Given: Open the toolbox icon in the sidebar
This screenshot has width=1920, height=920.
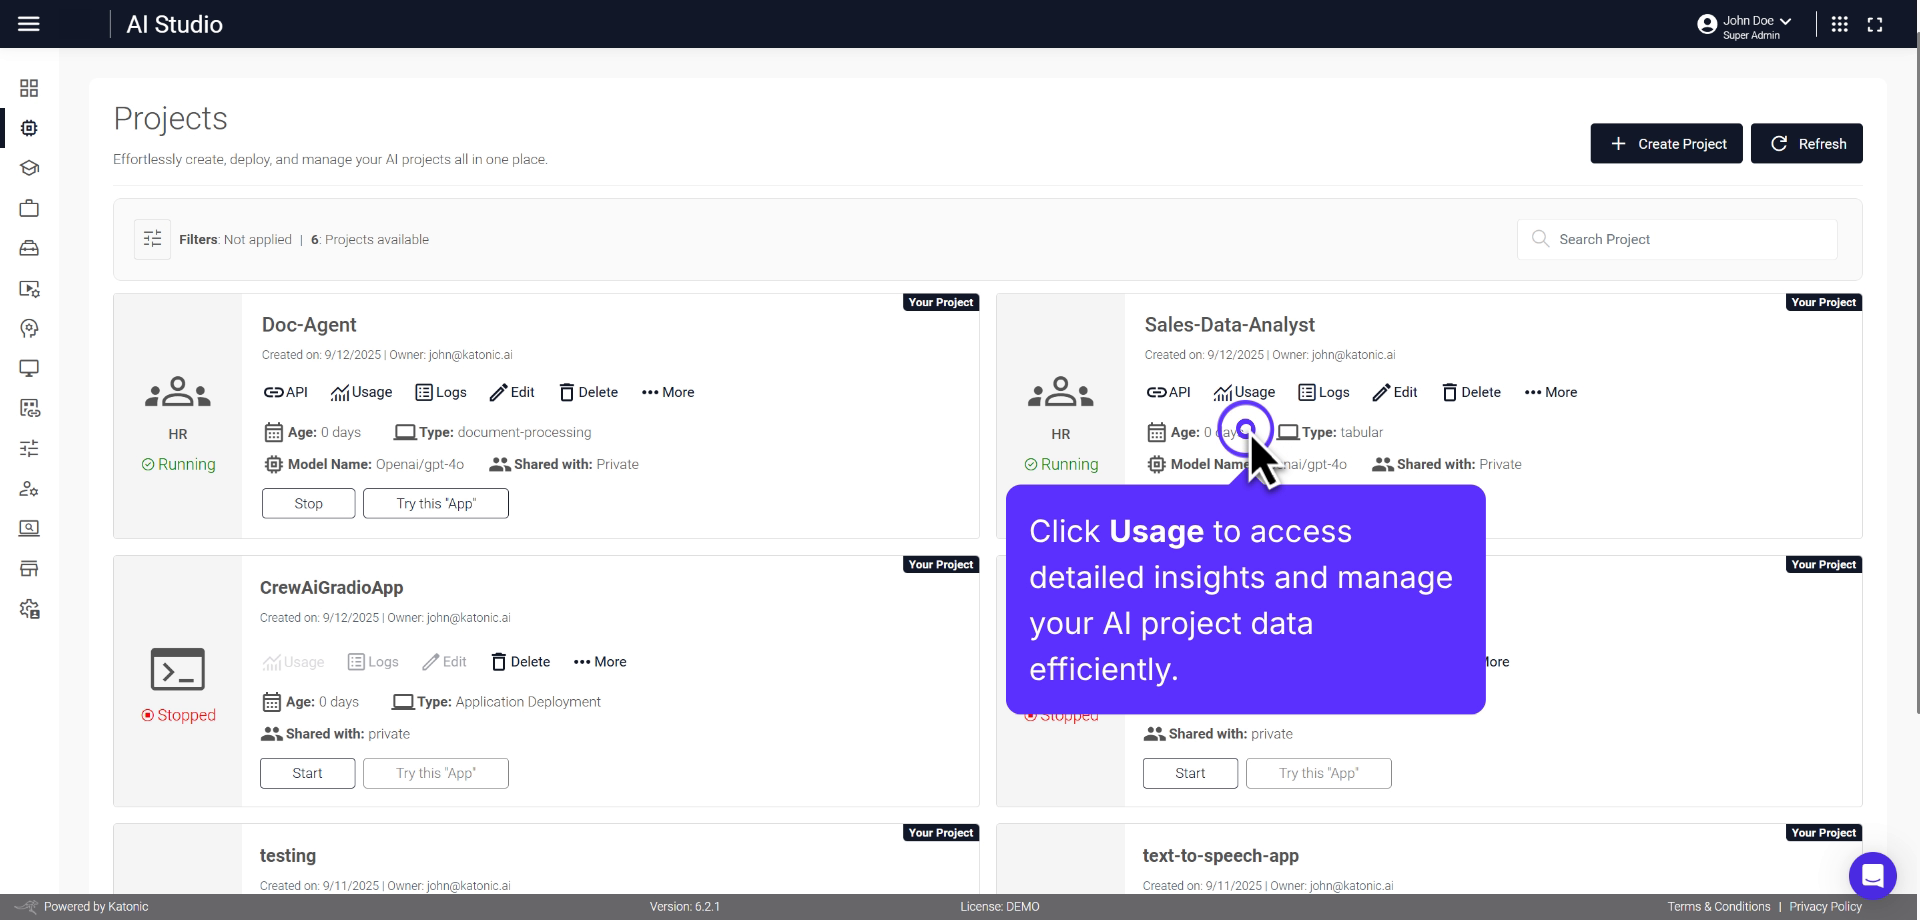Looking at the screenshot, I should pos(29,248).
